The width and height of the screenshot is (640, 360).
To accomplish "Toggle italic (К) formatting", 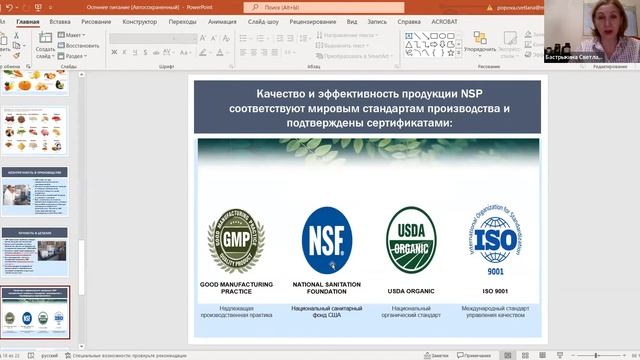I will (x=124, y=52).
